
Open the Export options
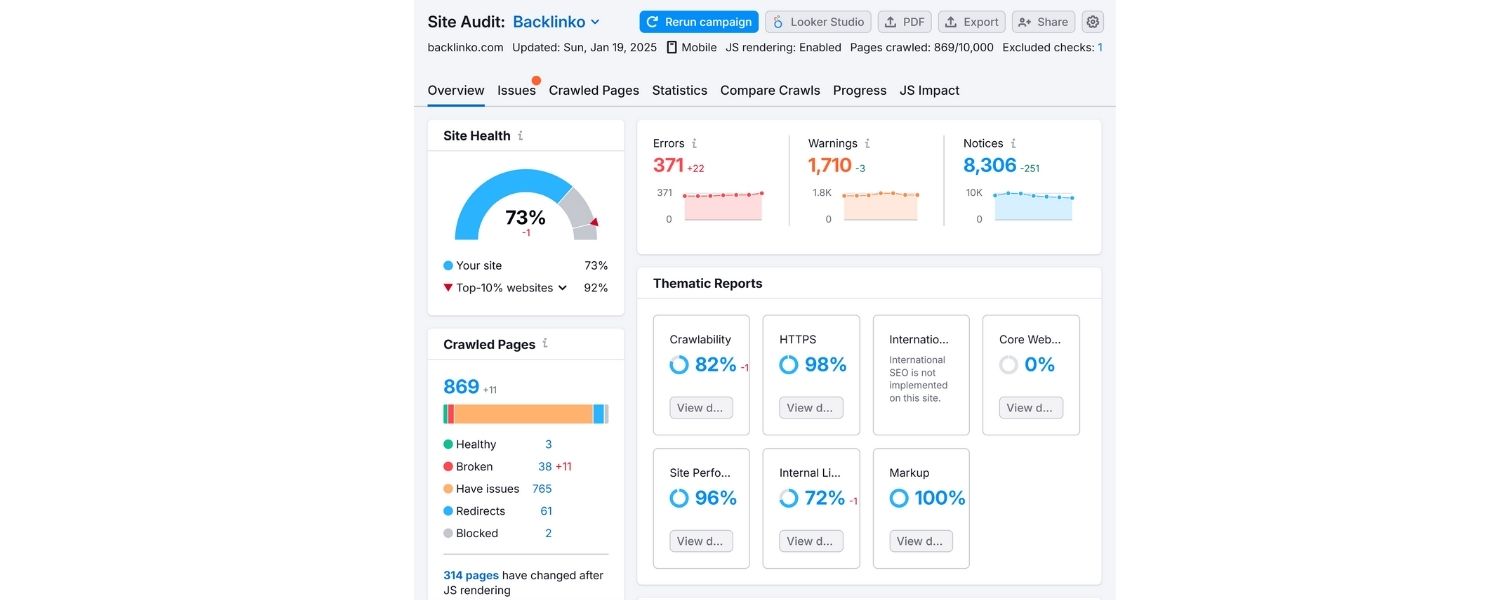point(971,21)
